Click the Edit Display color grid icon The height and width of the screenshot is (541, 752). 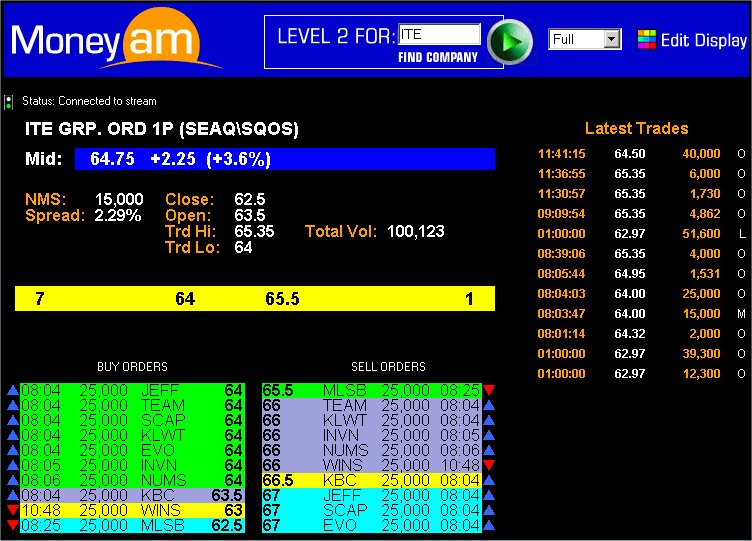tap(646, 40)
